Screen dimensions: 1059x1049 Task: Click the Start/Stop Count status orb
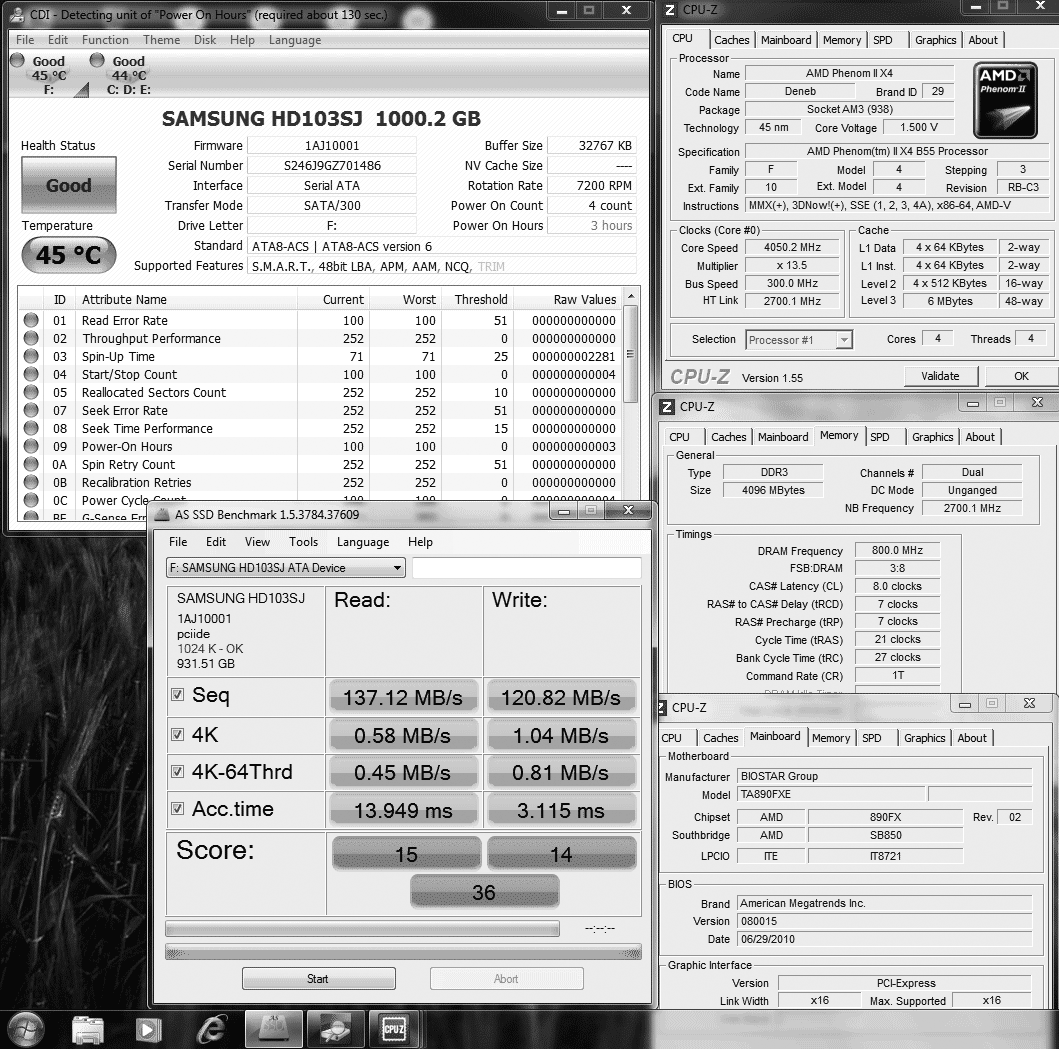click(x=31, y=374)
